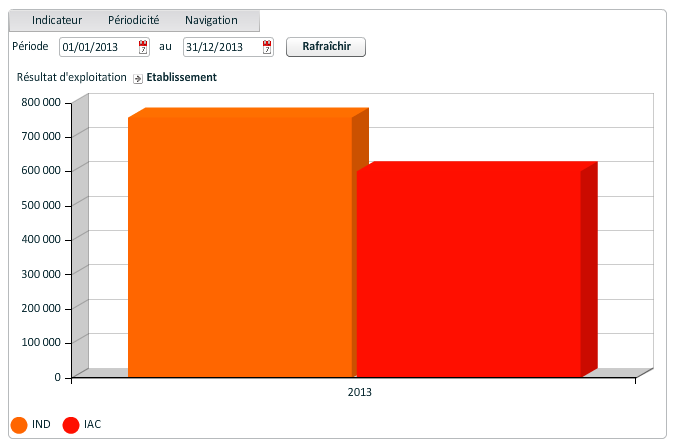Click the IND legend label
The image size is (674, 447).
pyautogui.click(x=41, y=424)
